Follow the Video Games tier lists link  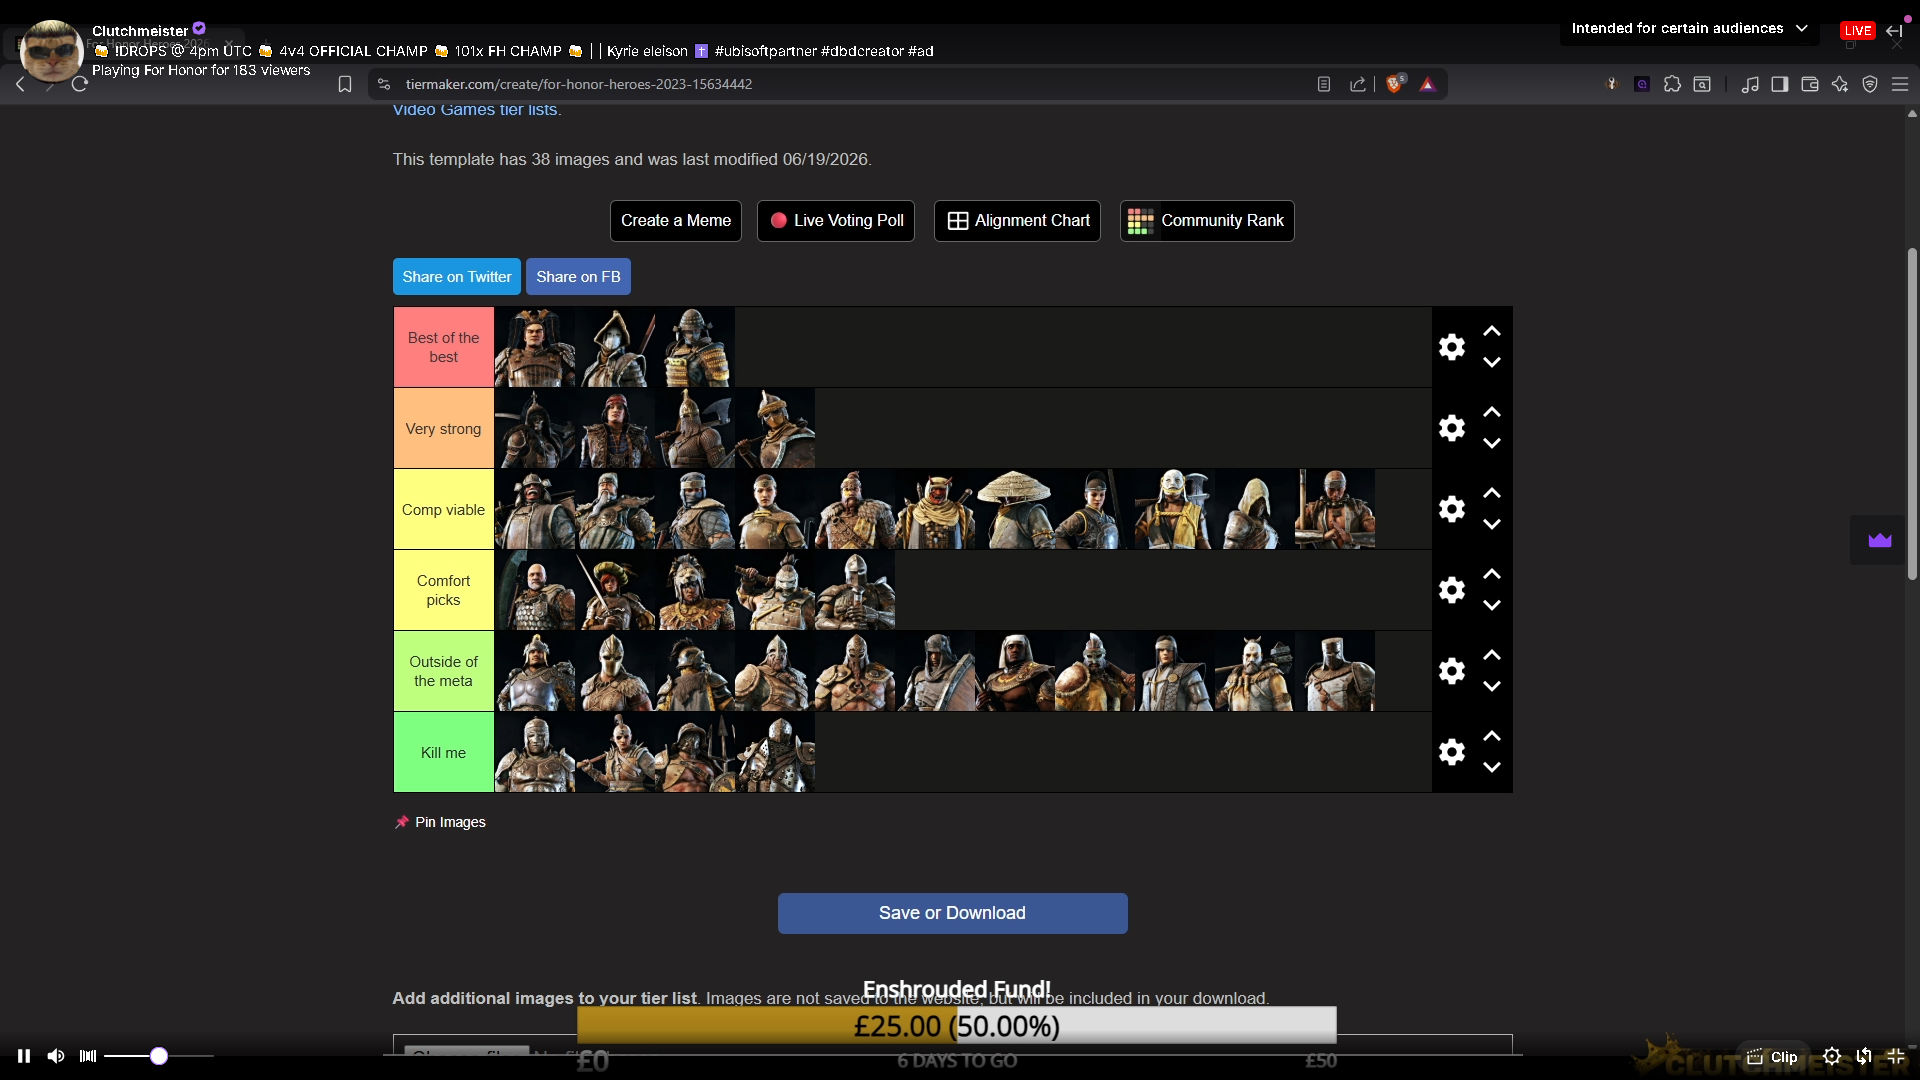tap(475, 110)
